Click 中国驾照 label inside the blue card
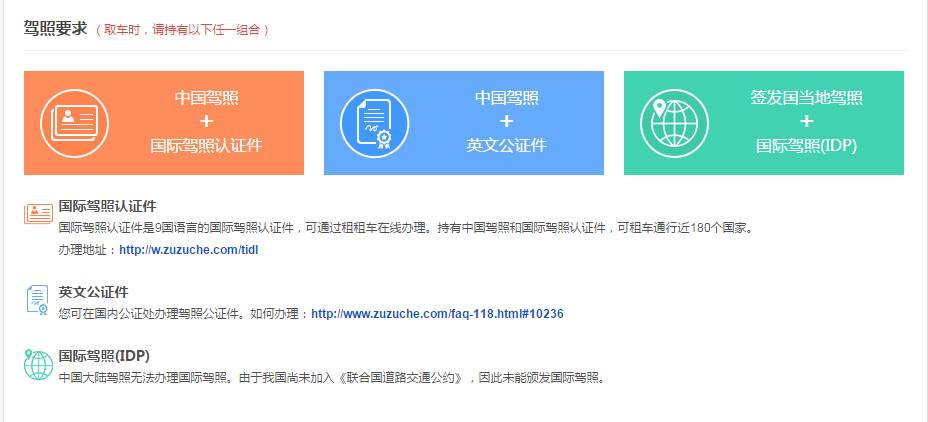 coord(507,98)
